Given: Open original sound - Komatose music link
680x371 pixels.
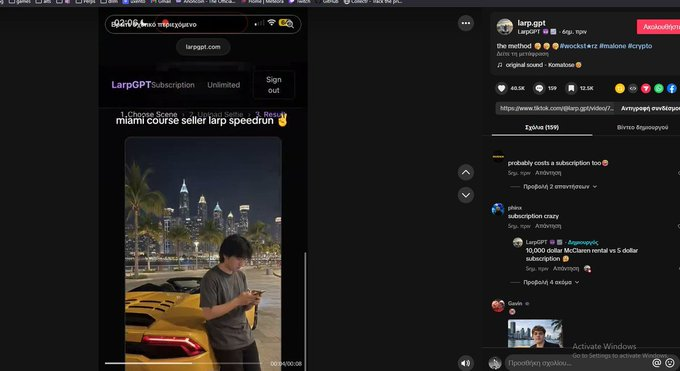Looking at the screenshot, I should pyautogui.click(x=539, y=65).
